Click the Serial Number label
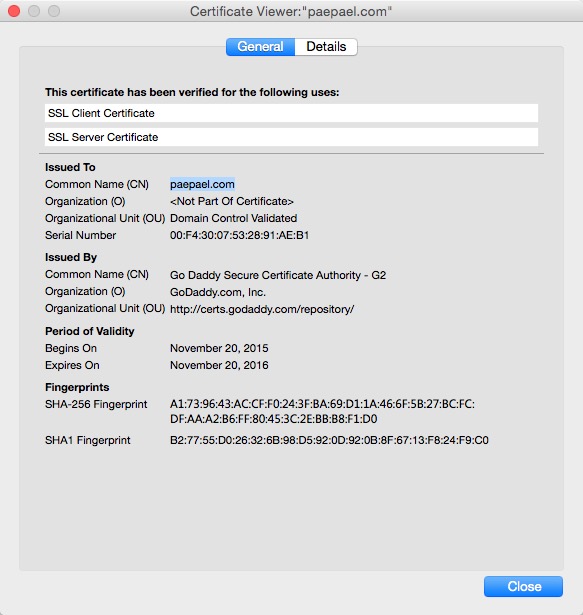Image resolution: width=583 pixels, height=615 pixels. (x=80, y=235)
